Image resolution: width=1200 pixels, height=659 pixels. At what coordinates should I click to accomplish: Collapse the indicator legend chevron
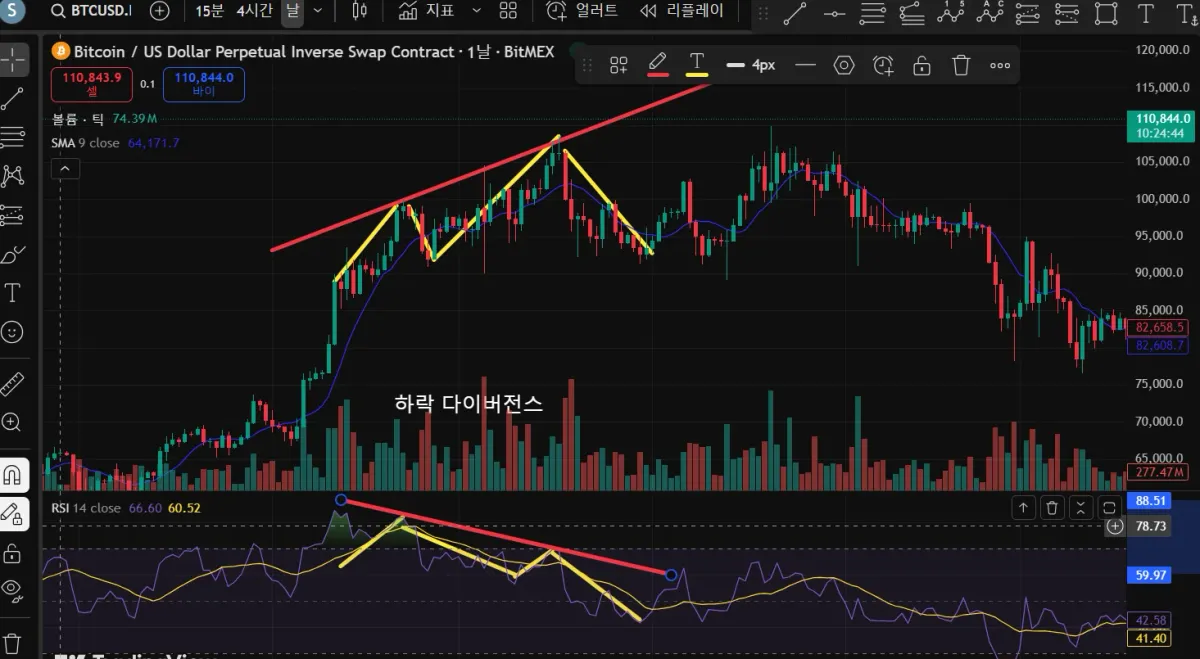(x=65, y=169)
